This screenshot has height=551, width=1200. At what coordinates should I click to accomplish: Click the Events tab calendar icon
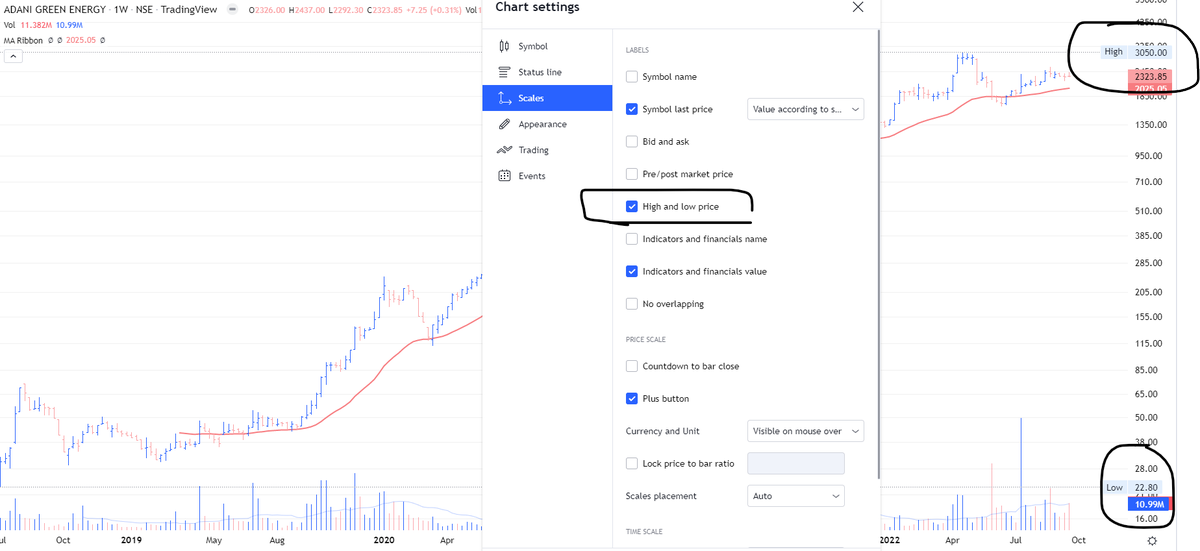click(504, 176)
